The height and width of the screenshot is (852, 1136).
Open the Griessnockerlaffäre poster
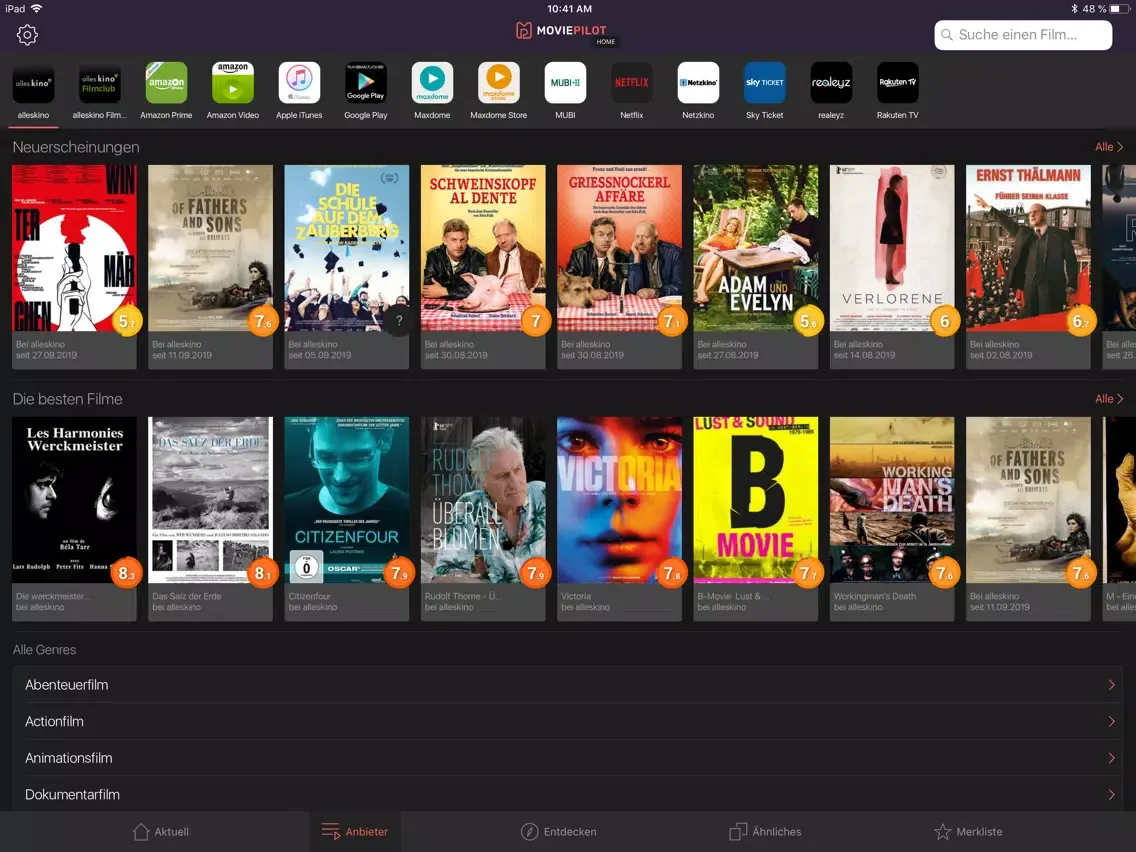point(619,248)
